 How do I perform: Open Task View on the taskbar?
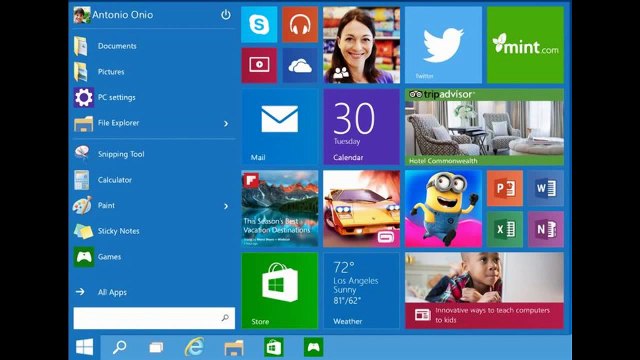tap(156, 347)
